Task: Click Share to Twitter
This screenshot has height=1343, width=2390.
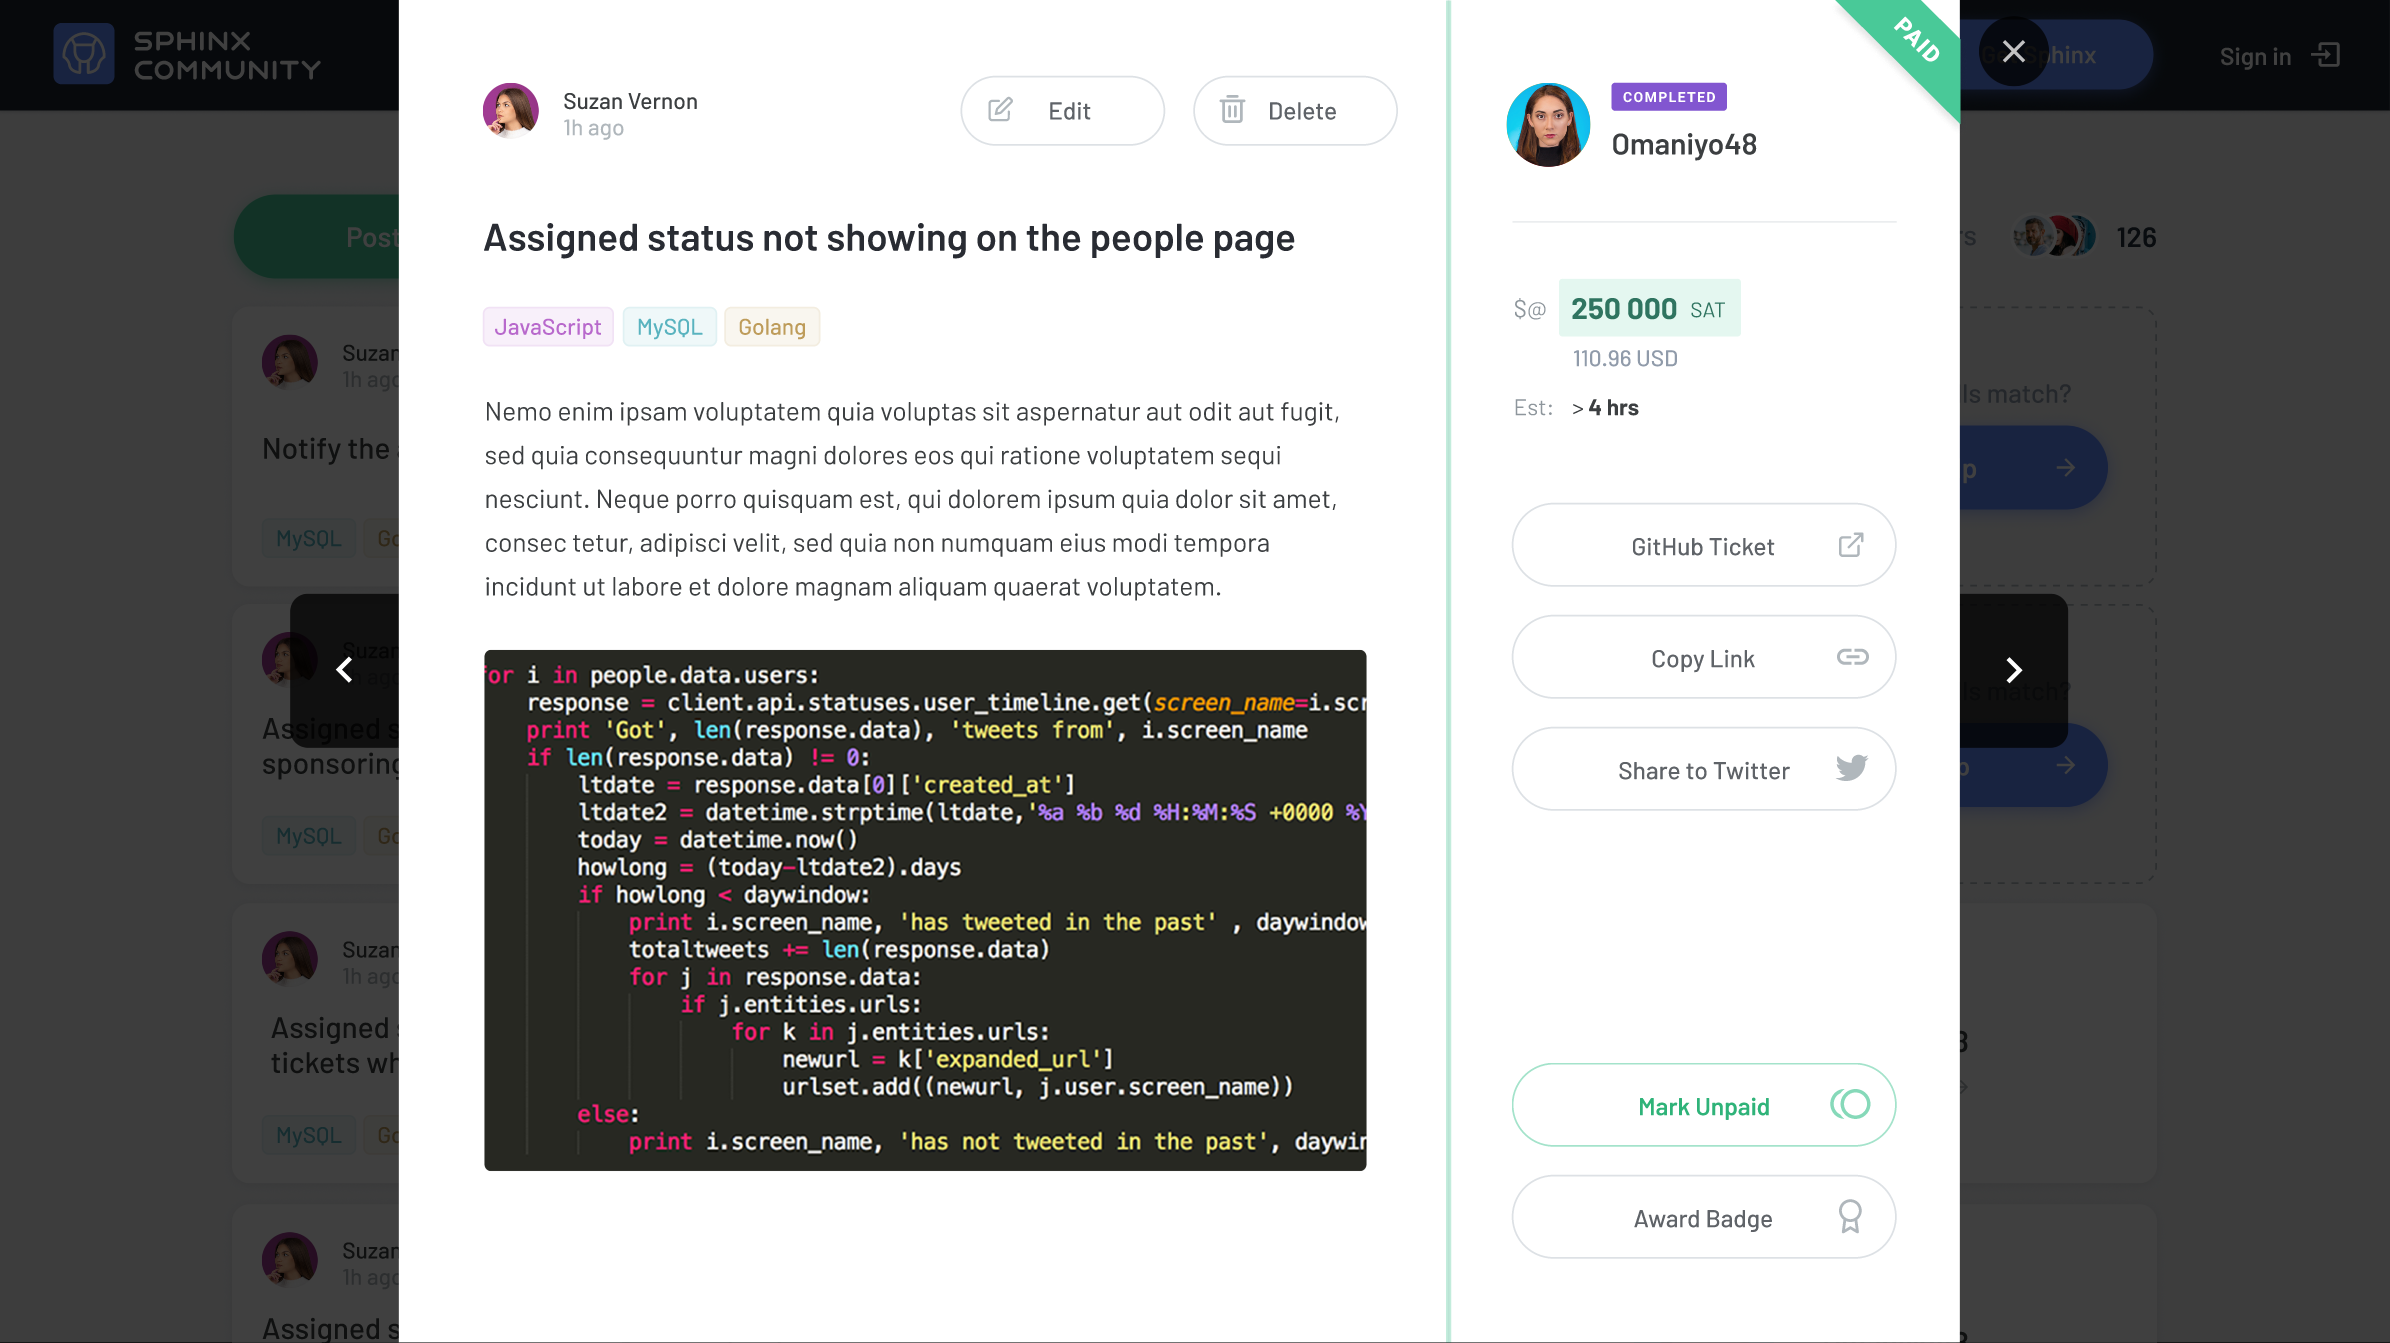Action: pos(1703,769)
